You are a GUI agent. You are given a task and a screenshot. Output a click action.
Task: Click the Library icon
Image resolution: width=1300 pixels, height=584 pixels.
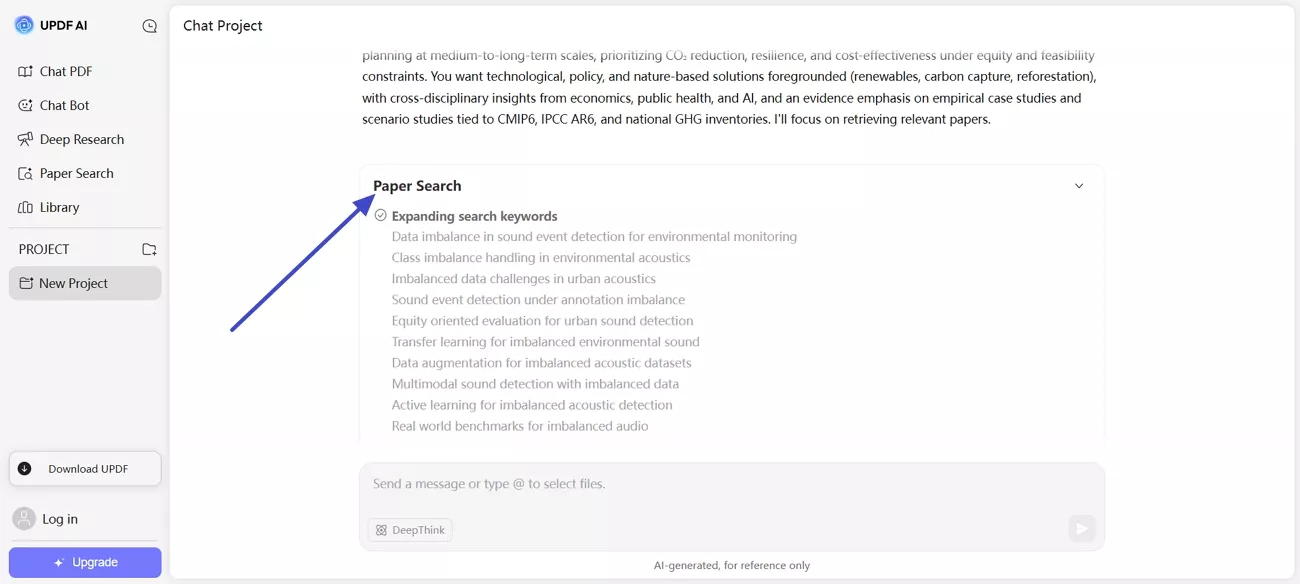click(26, 207)
